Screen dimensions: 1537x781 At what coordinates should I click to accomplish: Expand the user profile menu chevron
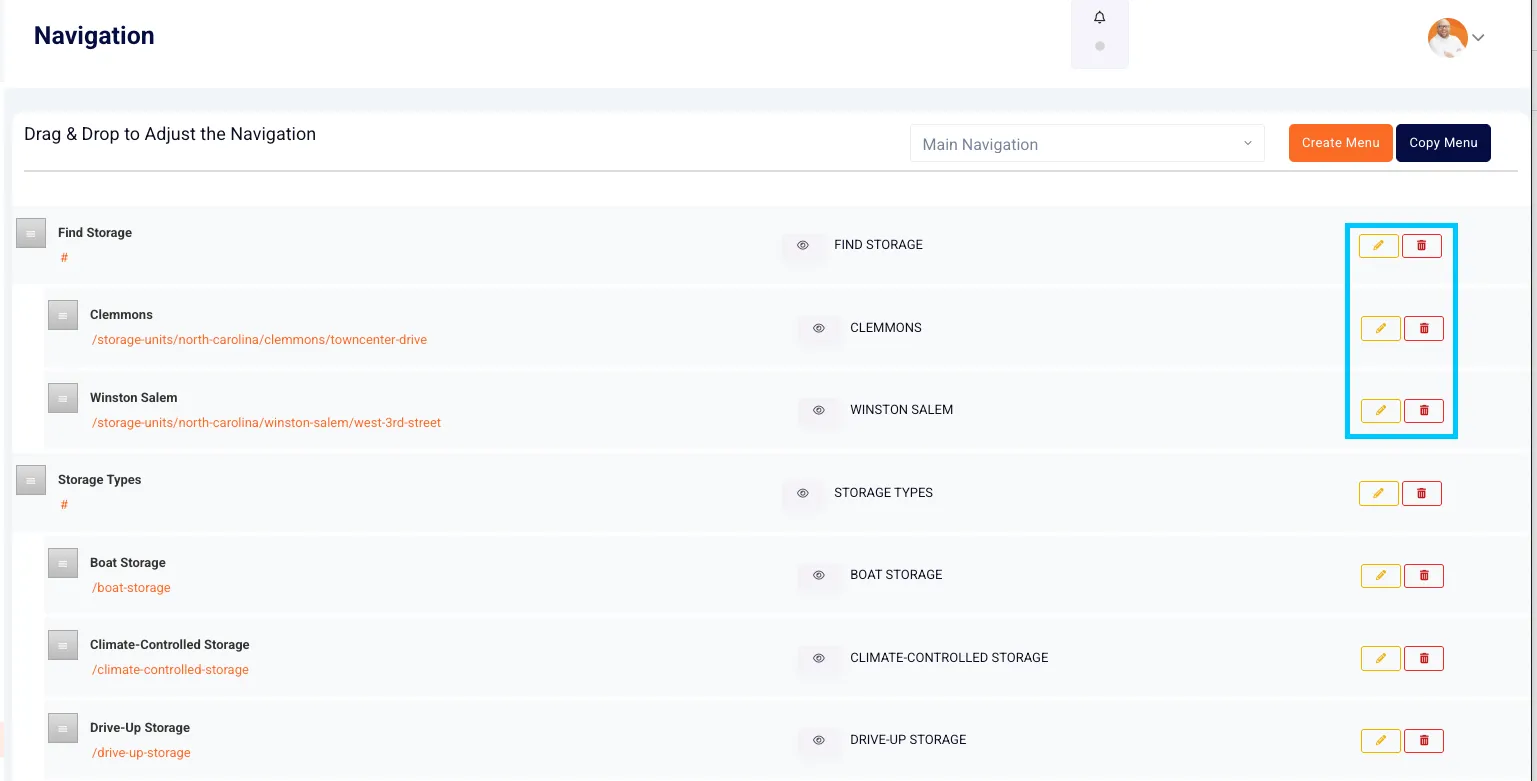pos(1478,38)
